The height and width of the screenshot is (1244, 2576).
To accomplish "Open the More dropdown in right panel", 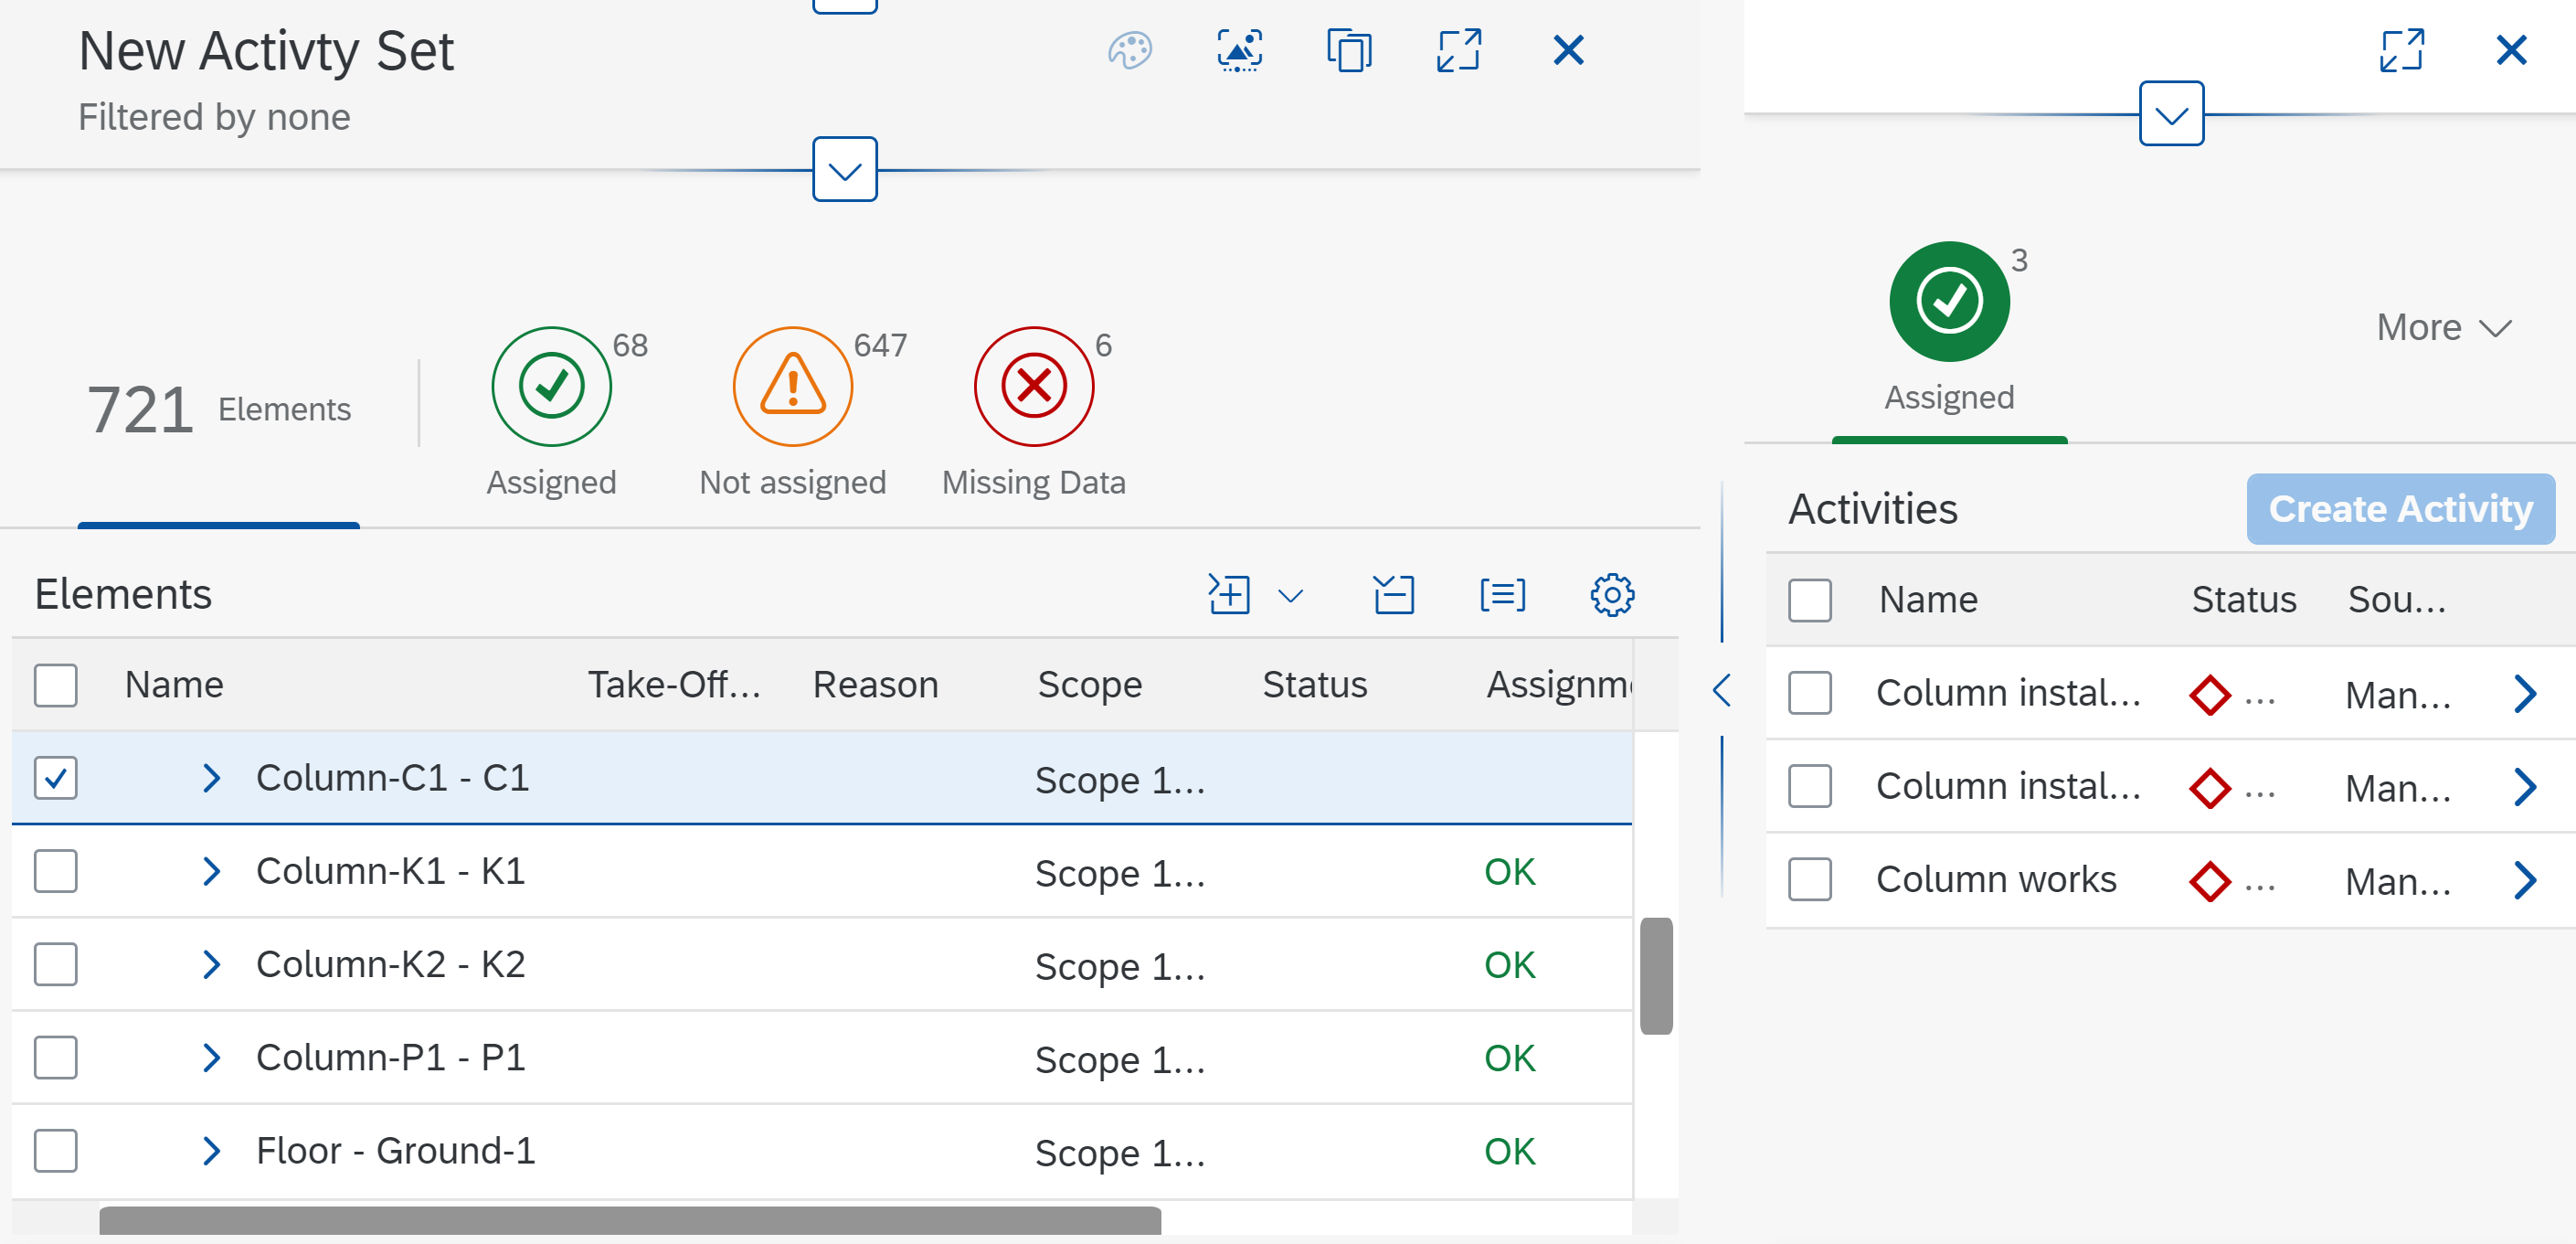I will (2444, 328).
